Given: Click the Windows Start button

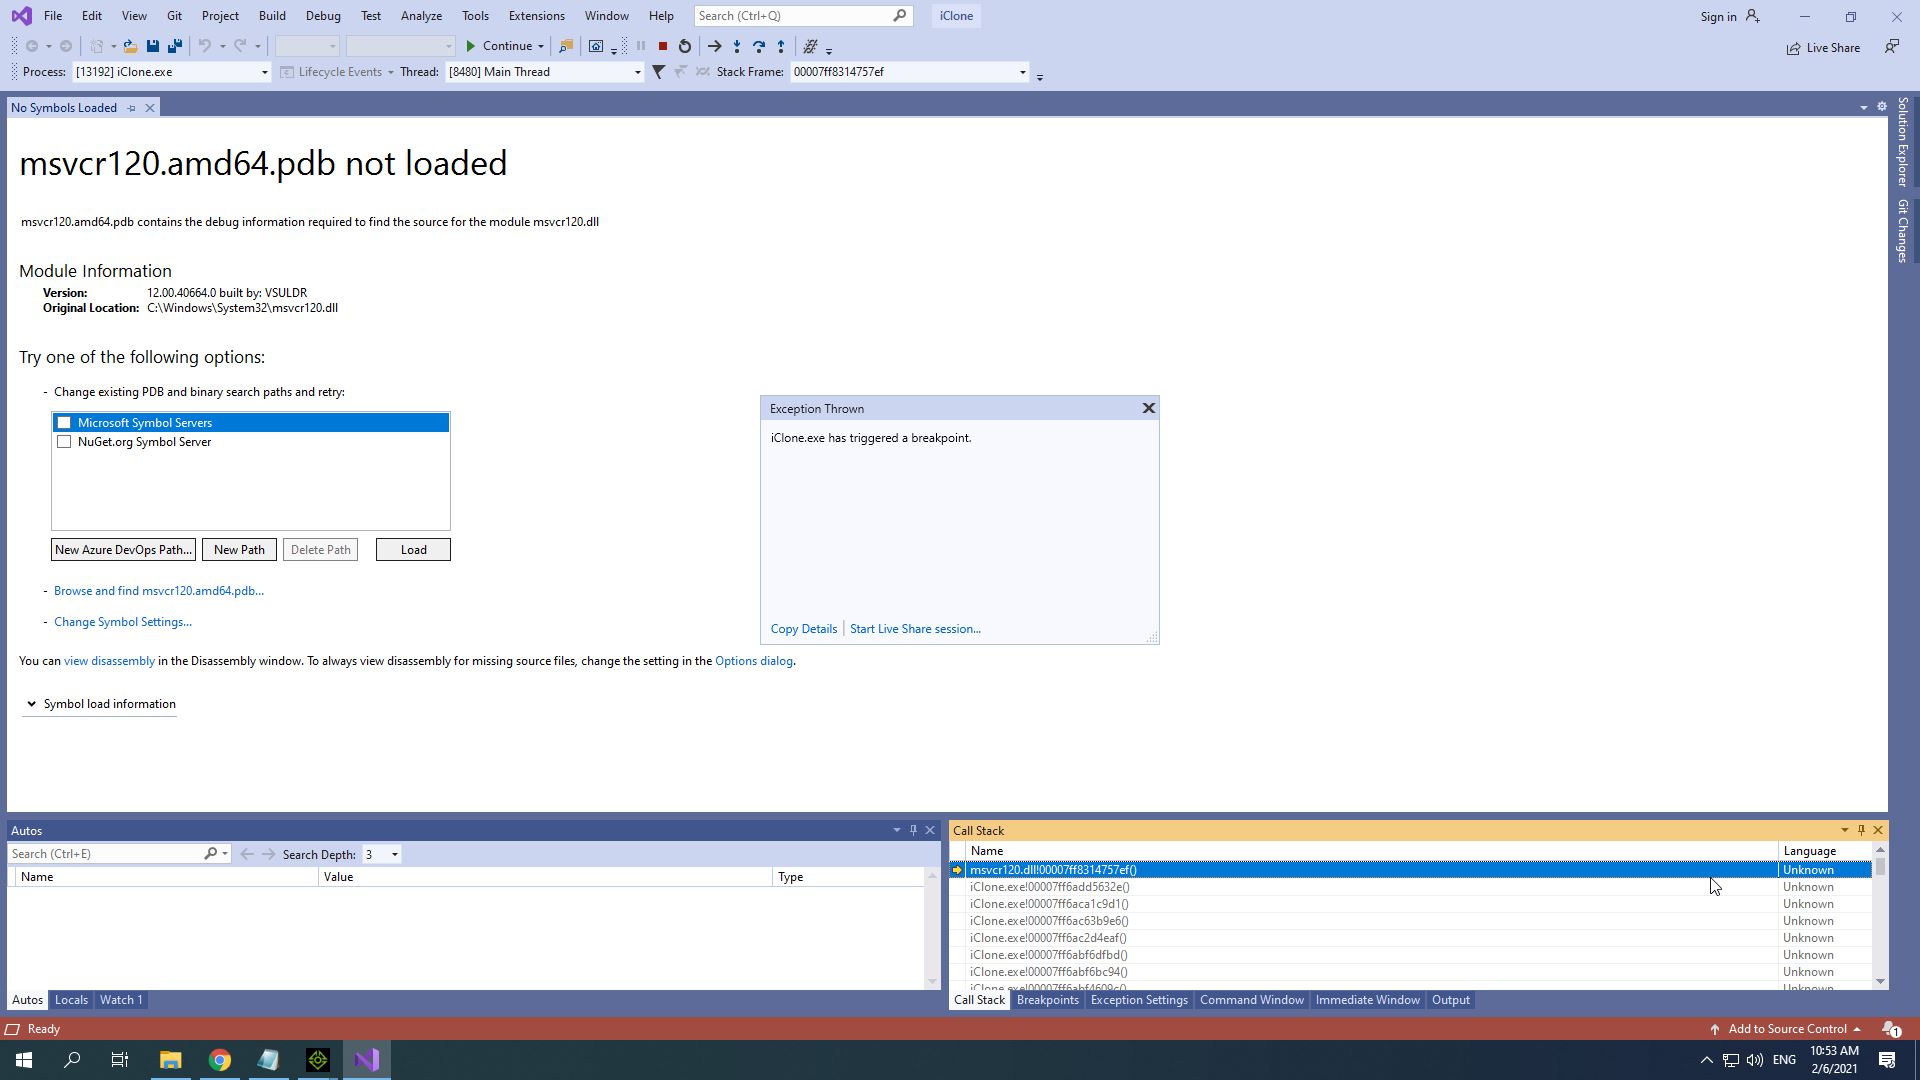Looking at the screenshot, I should point(24,1060).
